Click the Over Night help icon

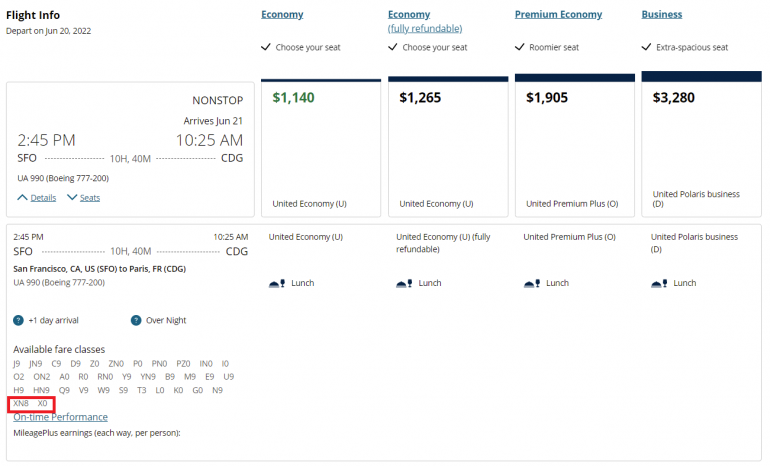[136, 320]
